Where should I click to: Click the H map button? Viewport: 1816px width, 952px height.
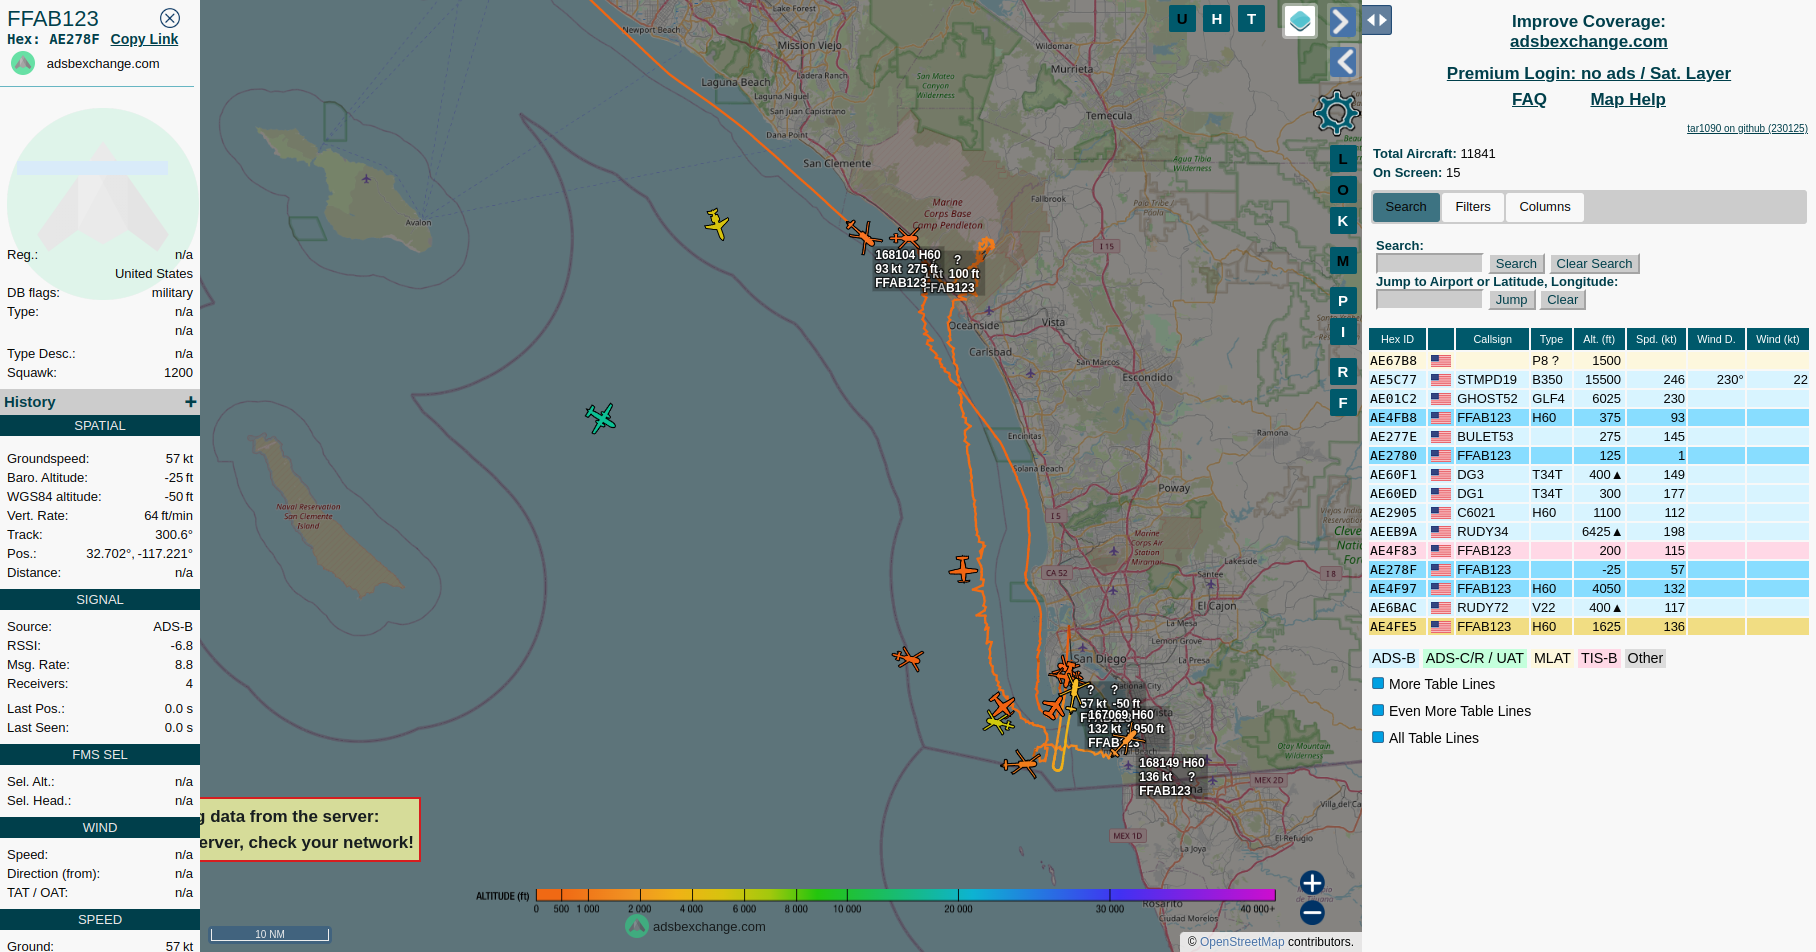(1216, 18)
